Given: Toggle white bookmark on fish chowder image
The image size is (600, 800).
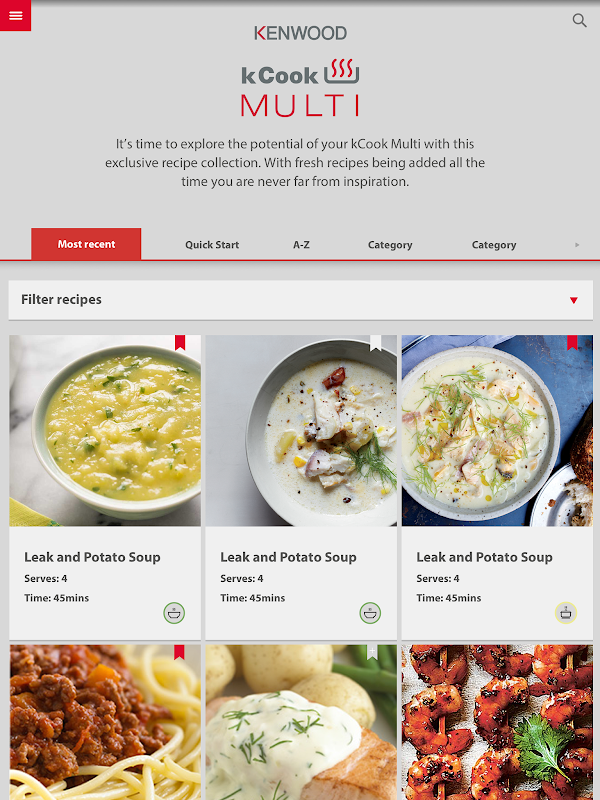Looking at the screenshot, I should pyautogui.click(x=376, y=342).
